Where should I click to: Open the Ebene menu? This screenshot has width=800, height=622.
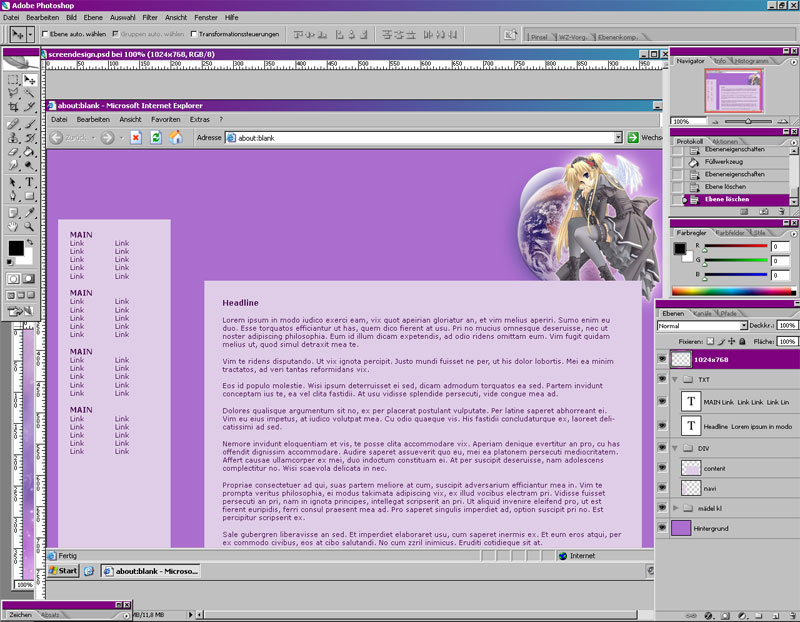(x=93, y=17)
